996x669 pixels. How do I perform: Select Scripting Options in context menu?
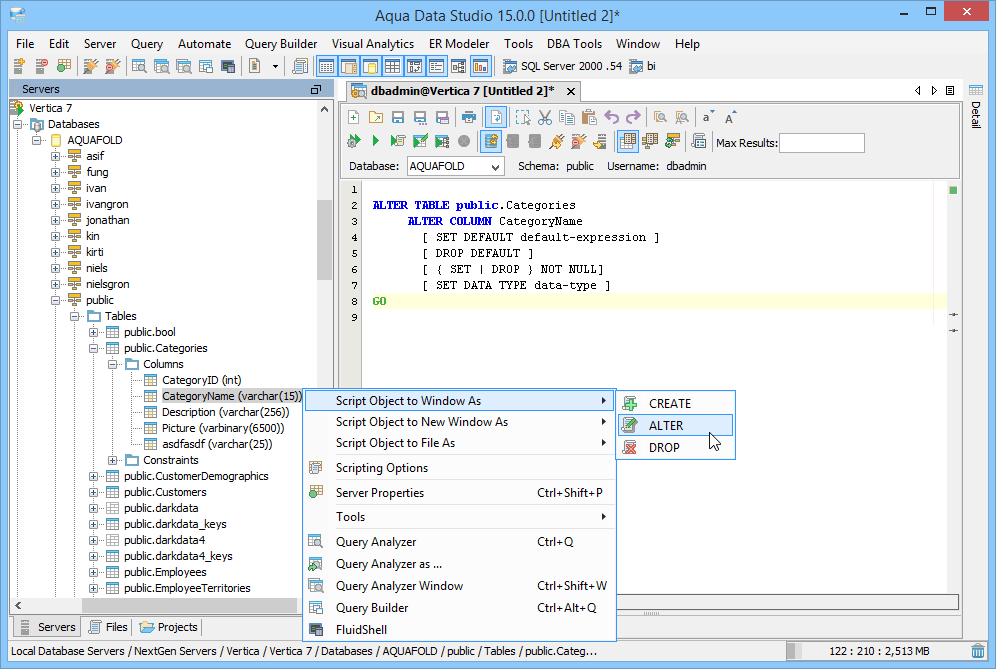point(460,468)
